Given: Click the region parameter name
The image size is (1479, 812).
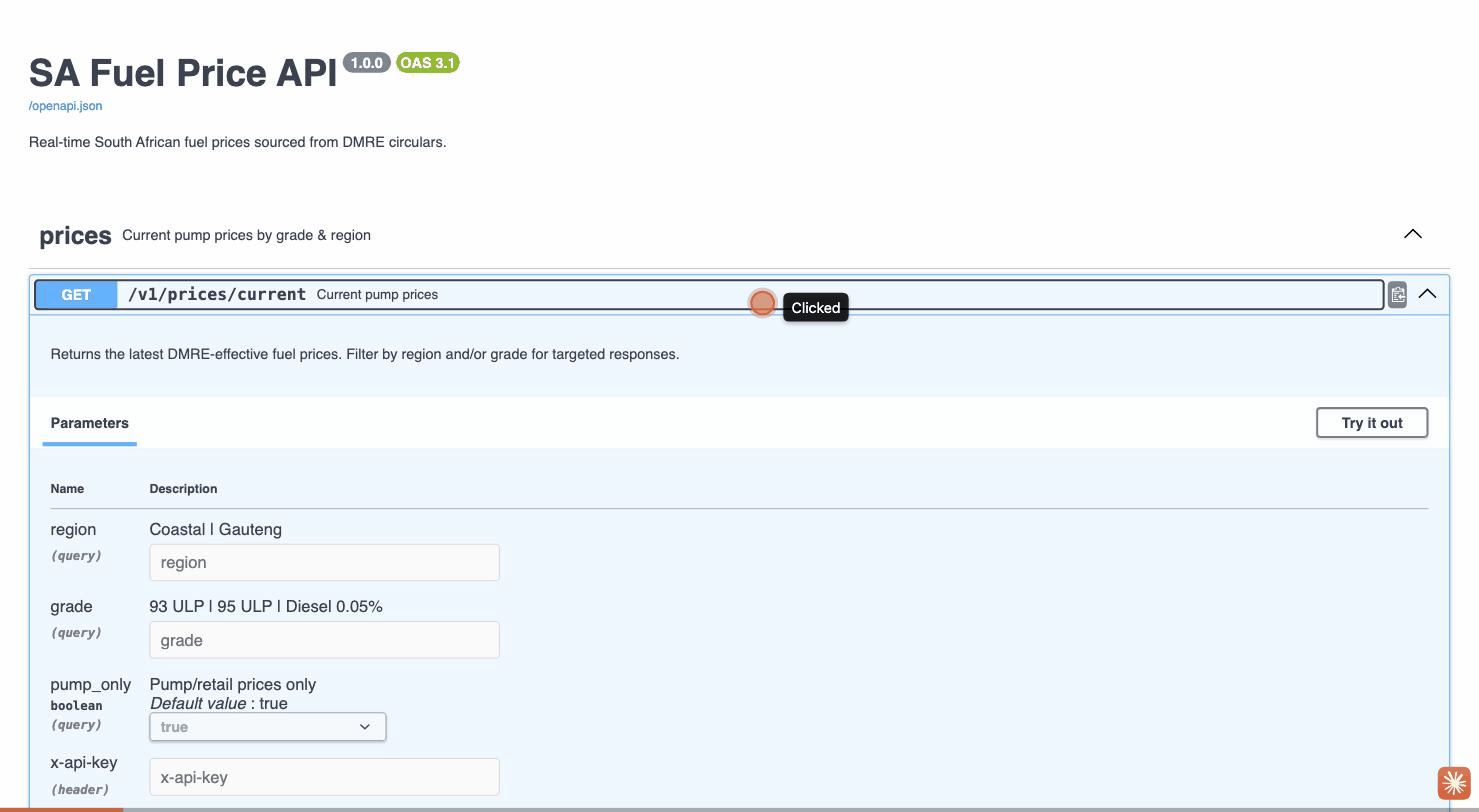Looking at the screenshot, I should (73, 529).
